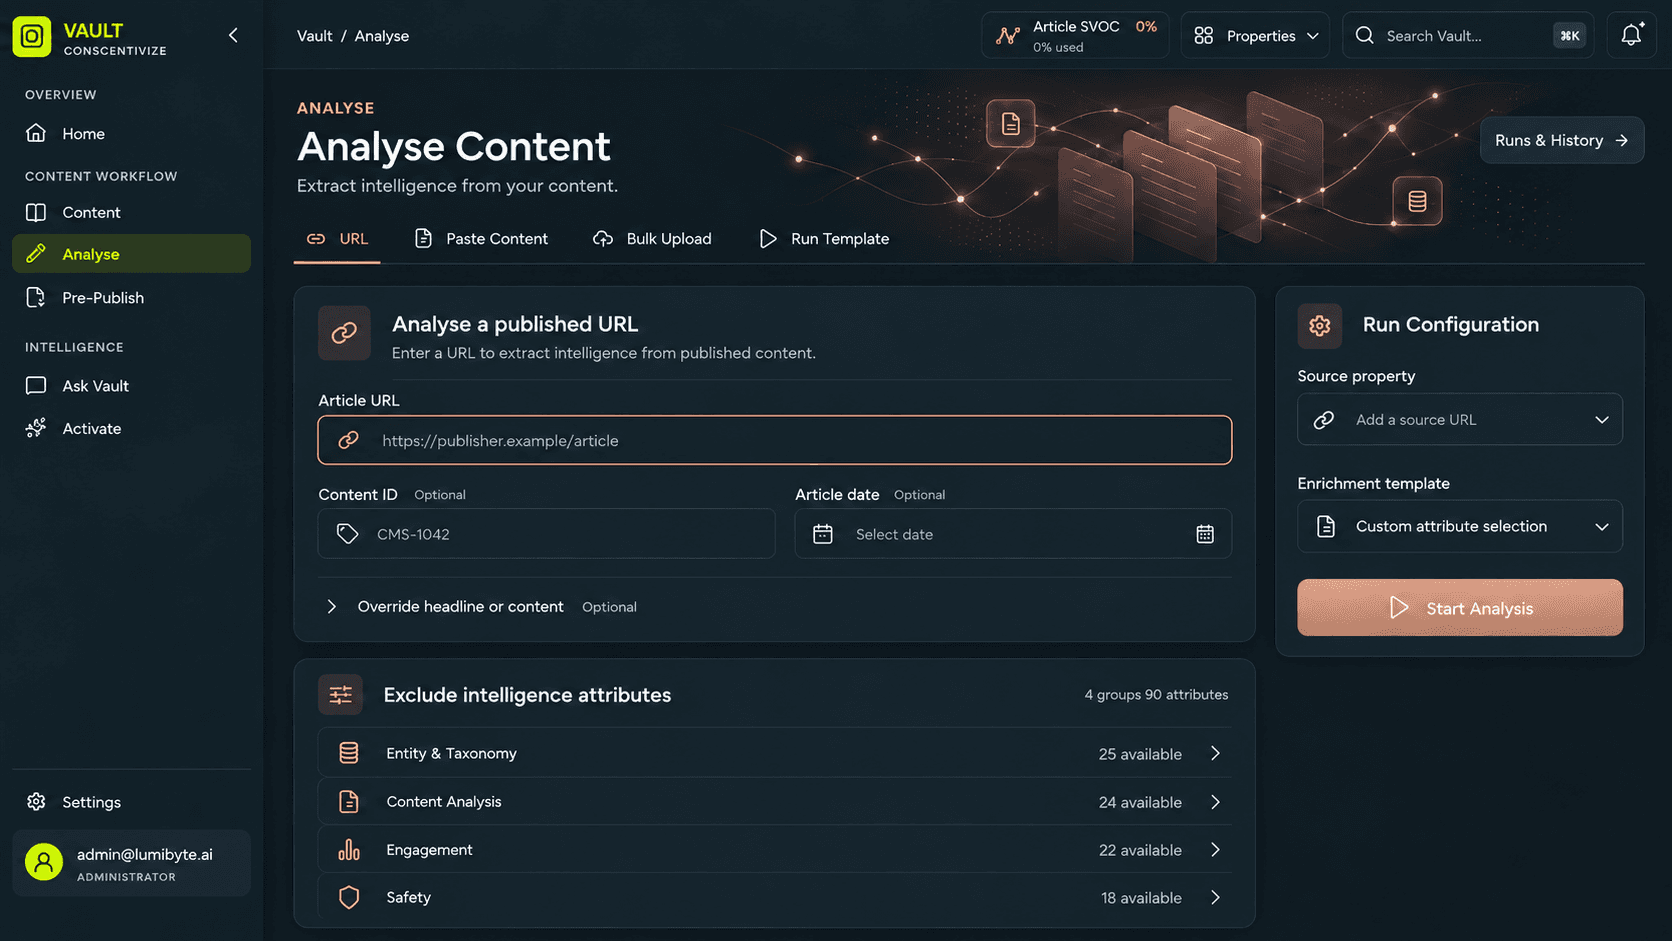Click the gear icon beside Run Configuration
The width and height of the screenshot is (1672, 941).
[1320, 325]
